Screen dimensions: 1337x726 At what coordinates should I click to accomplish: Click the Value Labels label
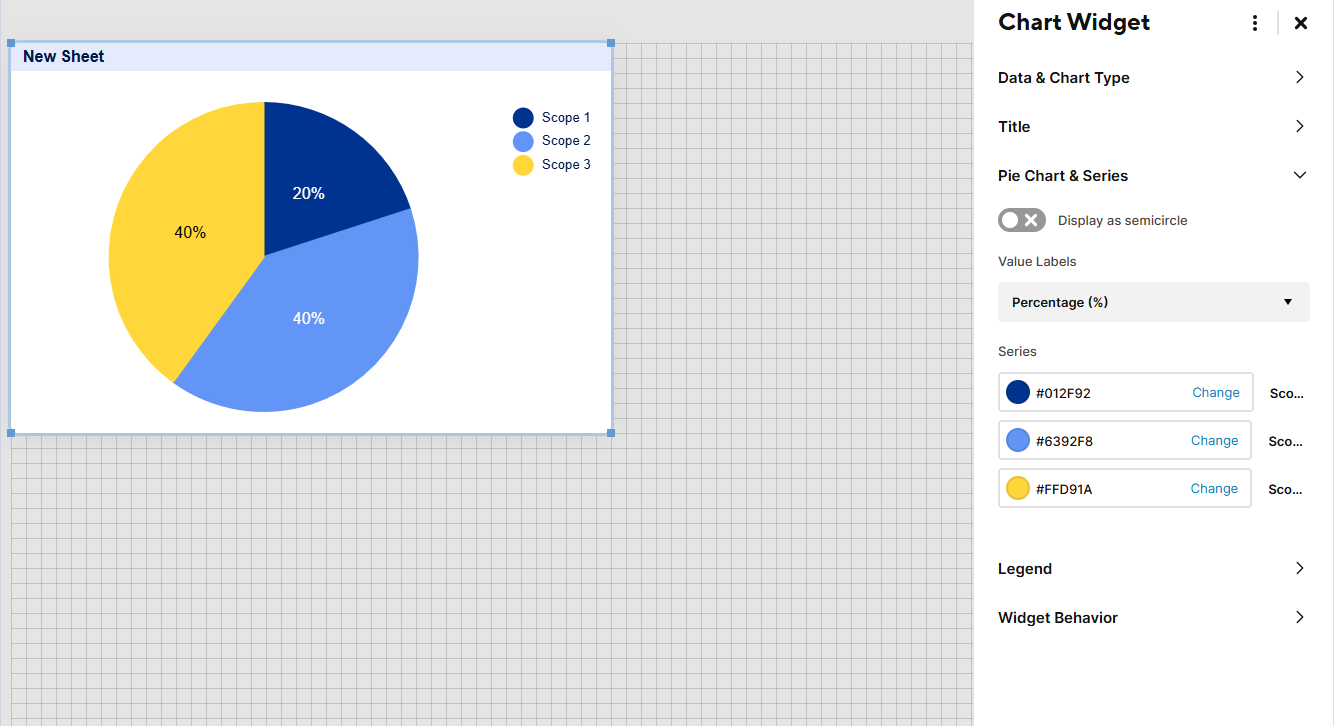(x=1037, y=262)
